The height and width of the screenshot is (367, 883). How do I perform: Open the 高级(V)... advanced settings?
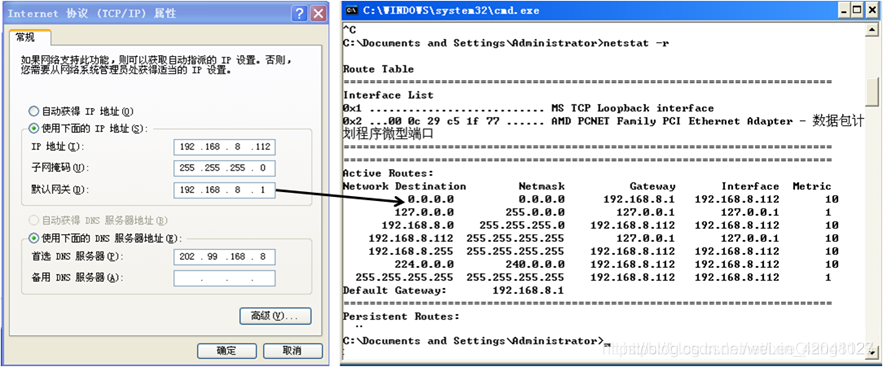[x=275, y=316]
